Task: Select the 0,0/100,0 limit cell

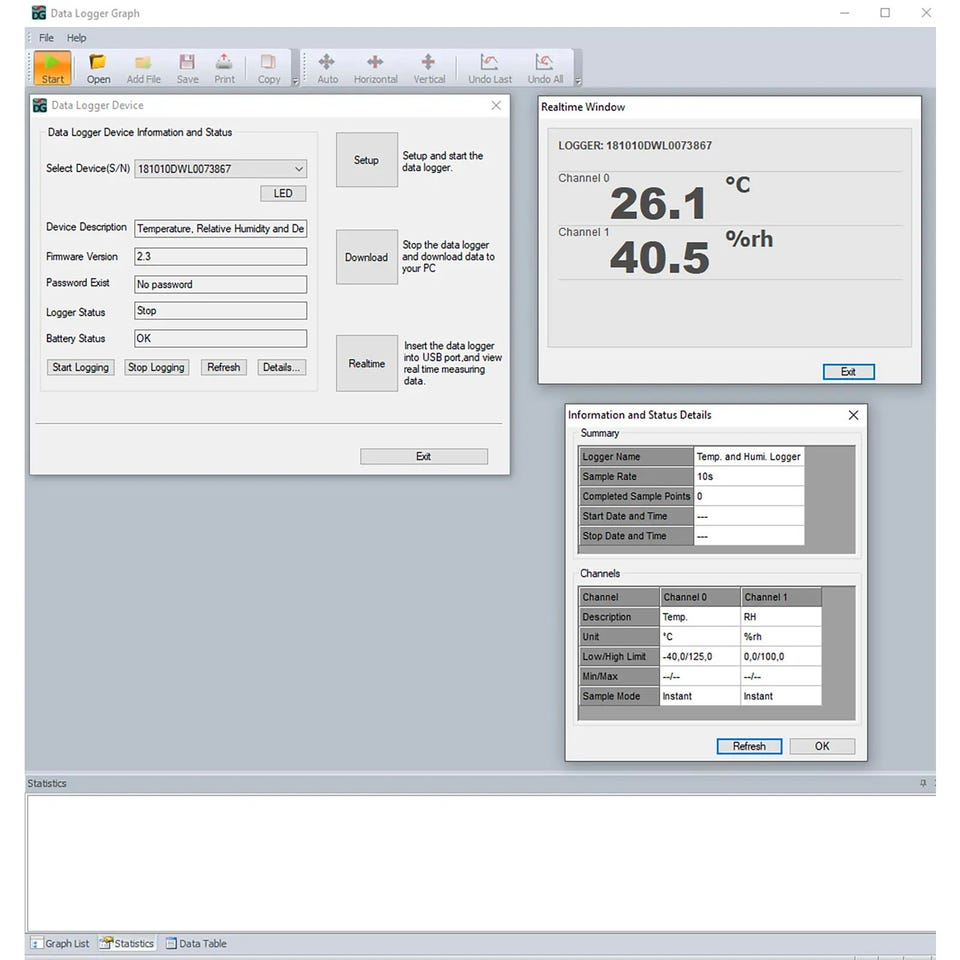Action: [782, 656]
